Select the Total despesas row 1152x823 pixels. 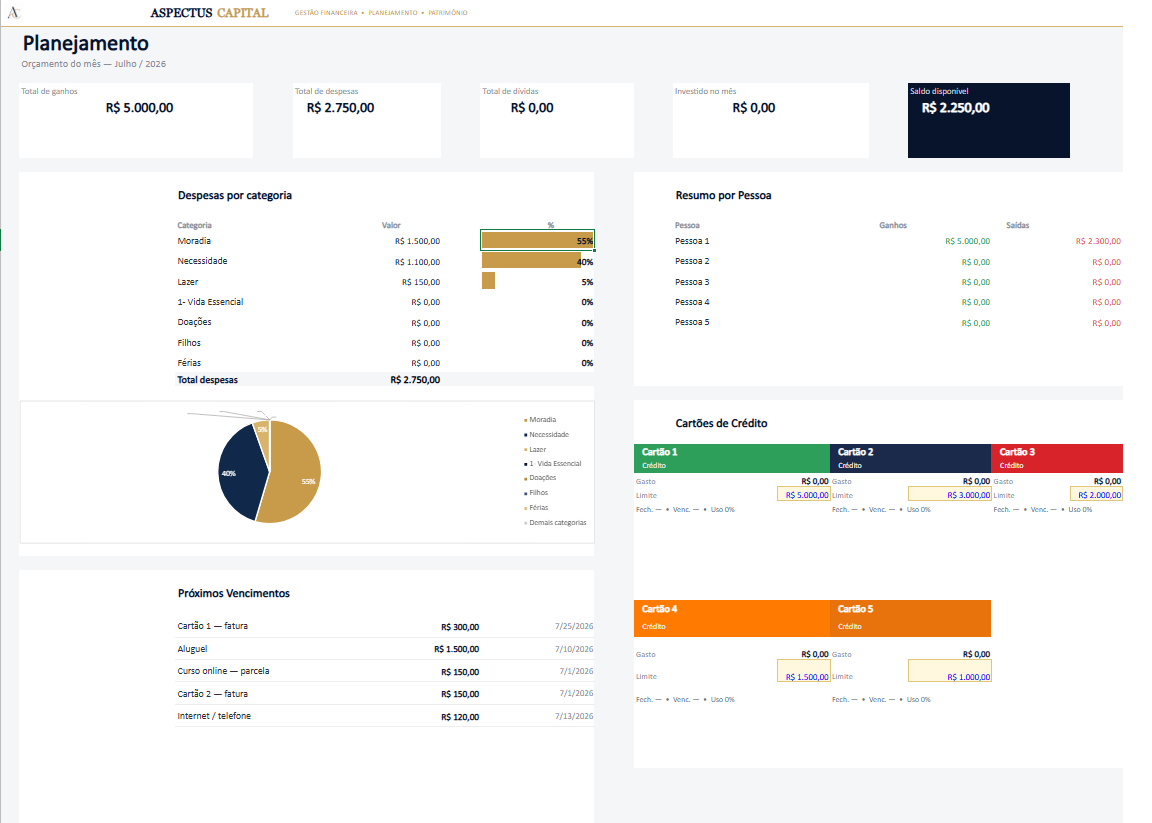pos(309,380)
